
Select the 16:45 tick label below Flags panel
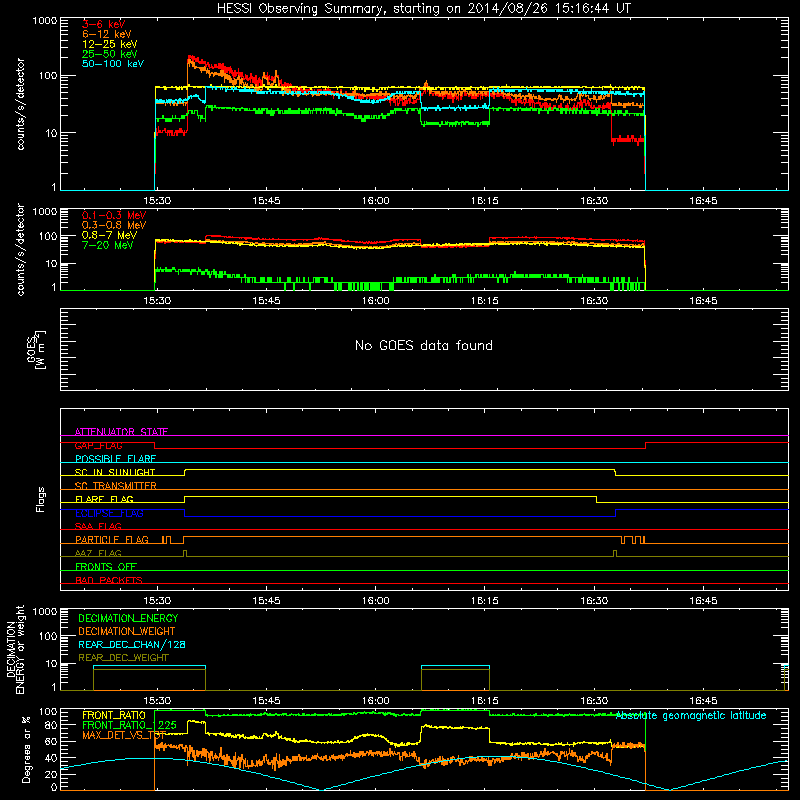[703, 601]
